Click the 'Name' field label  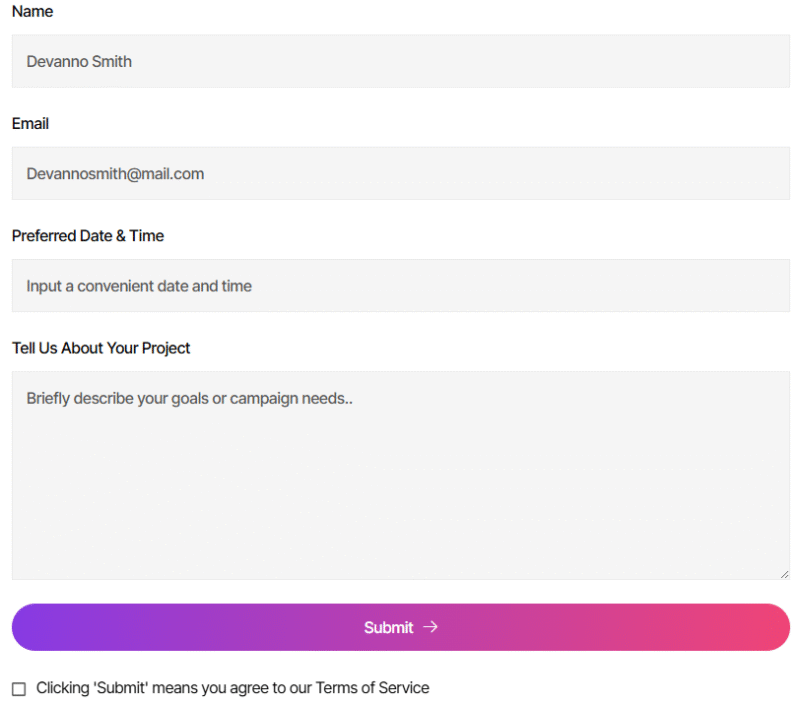(x=33, y=11)
